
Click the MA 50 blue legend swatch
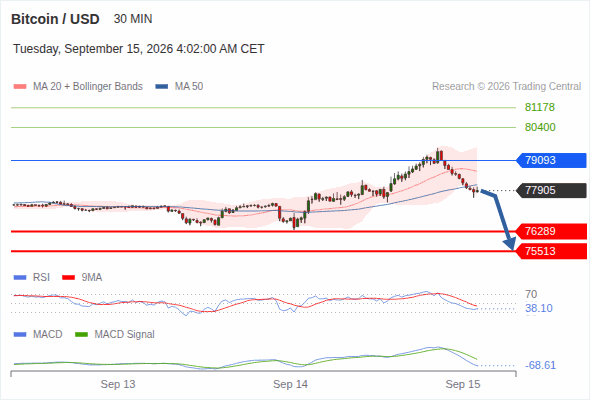(162, 87)
